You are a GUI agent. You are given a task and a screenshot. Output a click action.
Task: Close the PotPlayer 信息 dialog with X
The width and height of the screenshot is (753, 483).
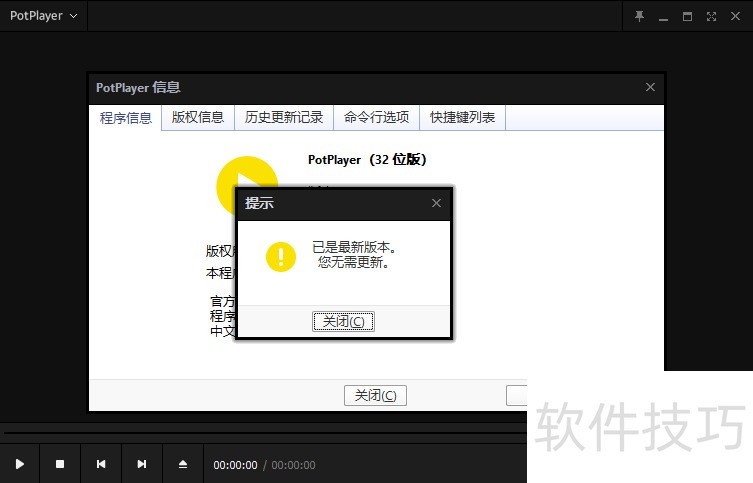(650, 87)
